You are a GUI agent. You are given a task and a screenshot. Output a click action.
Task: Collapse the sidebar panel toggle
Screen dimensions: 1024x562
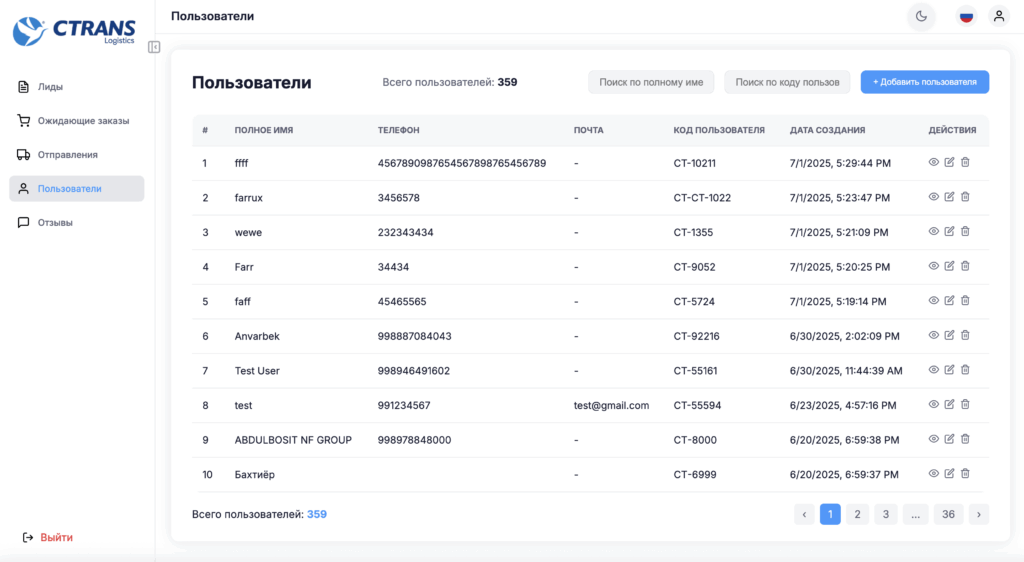[x=154, y=47]
